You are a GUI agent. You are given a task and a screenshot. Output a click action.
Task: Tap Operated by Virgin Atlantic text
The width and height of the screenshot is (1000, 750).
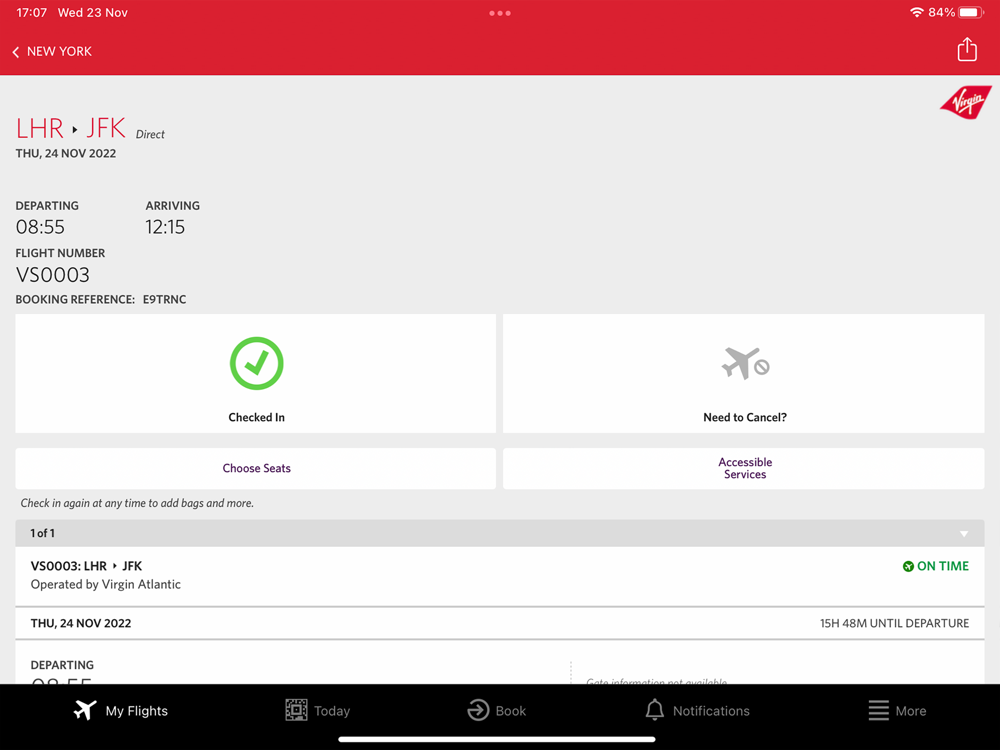(105, 585)
